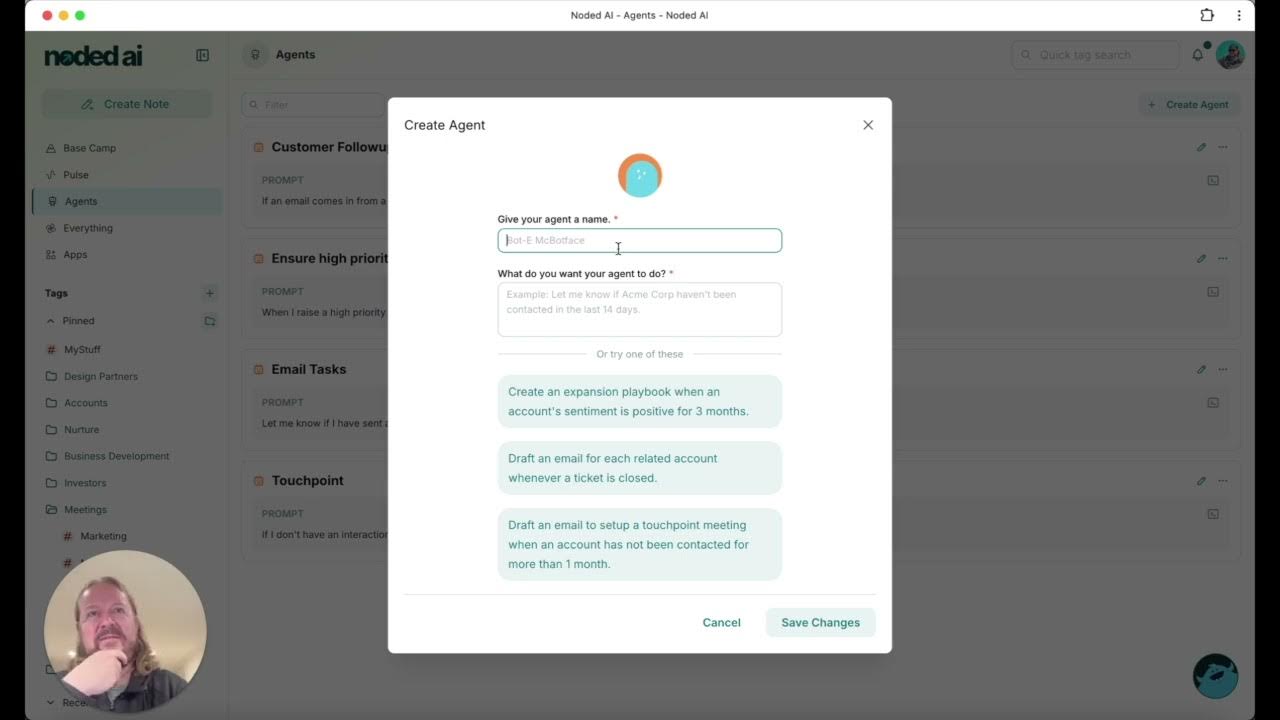This screenshot has height=720, width=1280.
Task: Focus the agent name input field
Action: click(640, 240)
